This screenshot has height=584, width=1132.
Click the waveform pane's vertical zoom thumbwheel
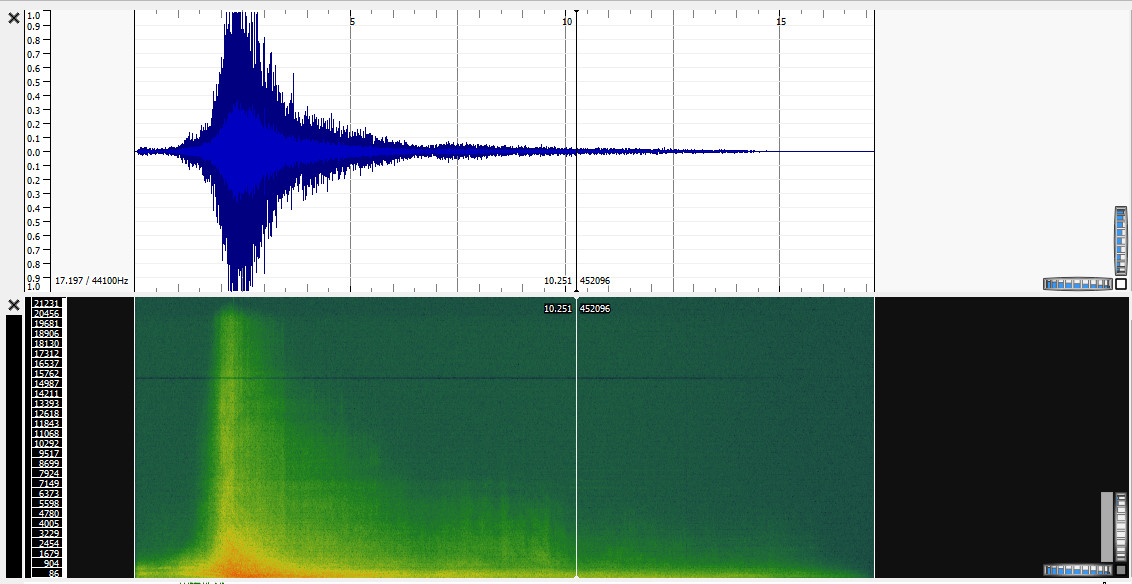click(x=1121, y=240)
